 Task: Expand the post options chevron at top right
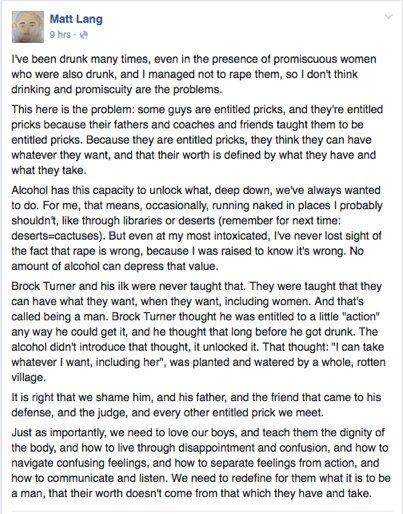(388, 16)
